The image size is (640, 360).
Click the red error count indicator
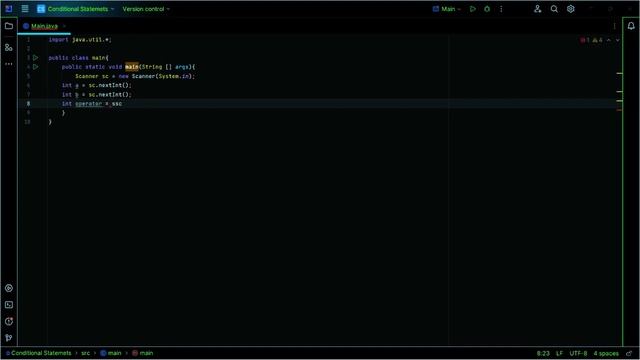(x=585, y=40)
